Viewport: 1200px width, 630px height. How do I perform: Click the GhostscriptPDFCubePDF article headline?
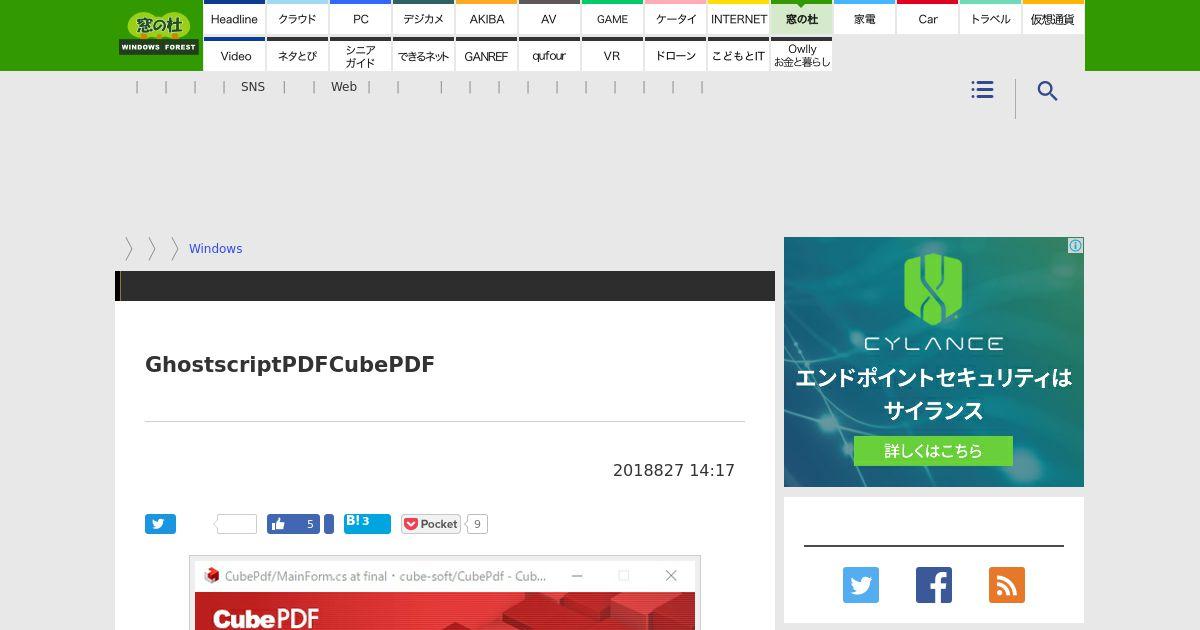point(290,364)
